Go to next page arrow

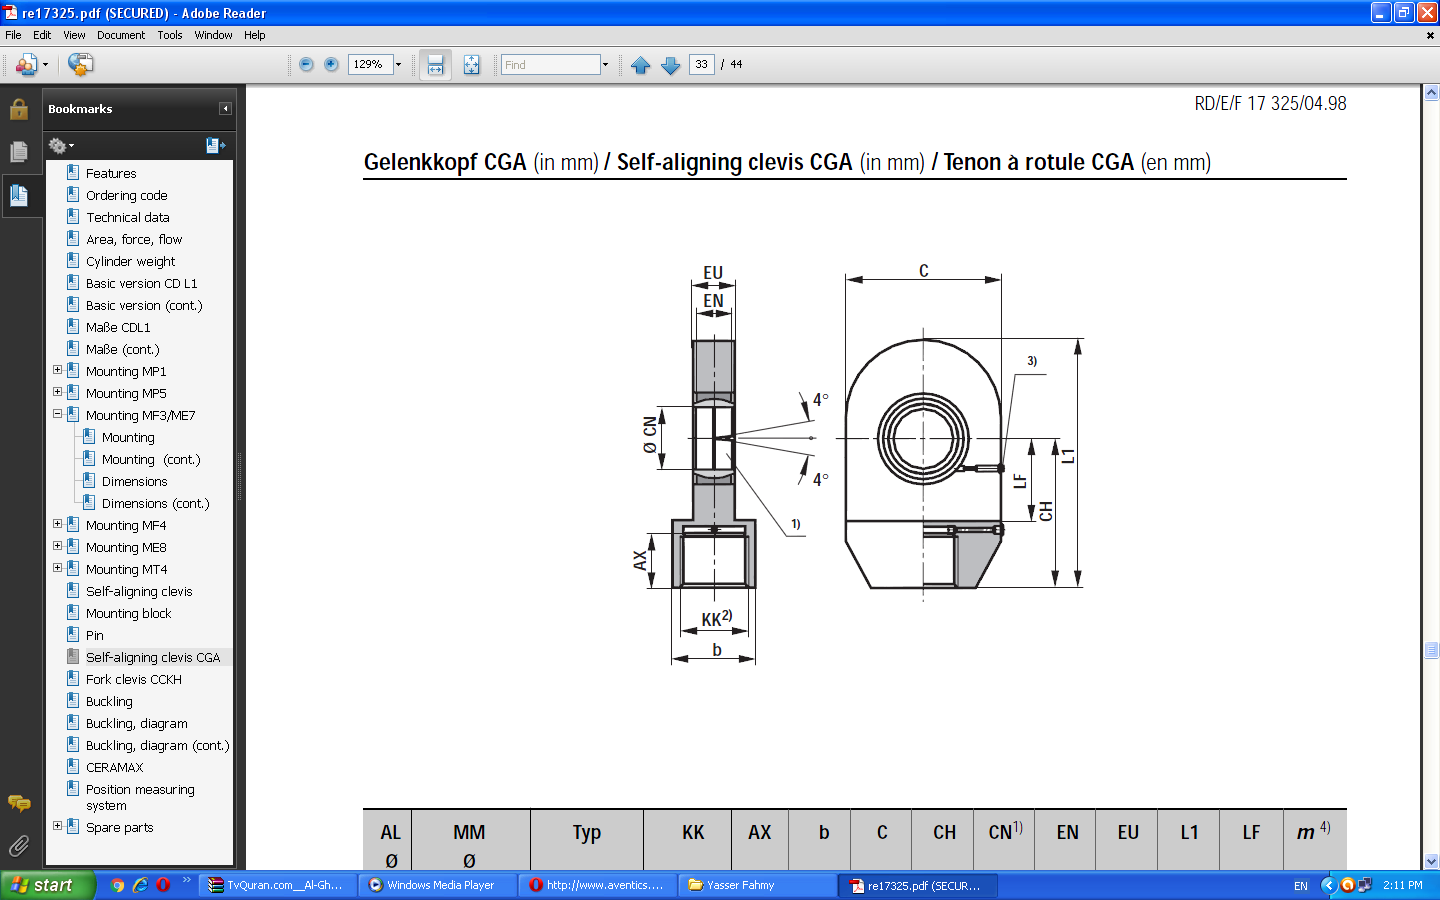pos(671,65)
